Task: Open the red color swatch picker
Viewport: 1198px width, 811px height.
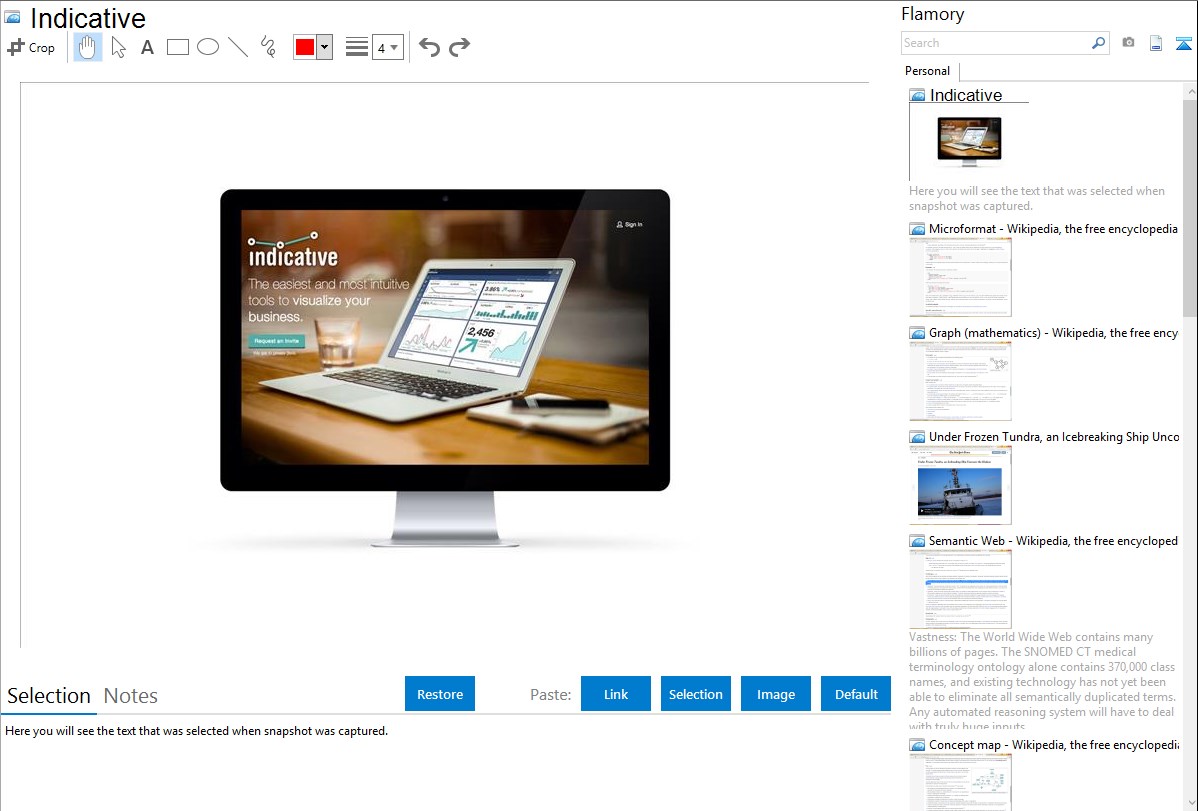Action: pyautogui.click(x=305, y=47)
